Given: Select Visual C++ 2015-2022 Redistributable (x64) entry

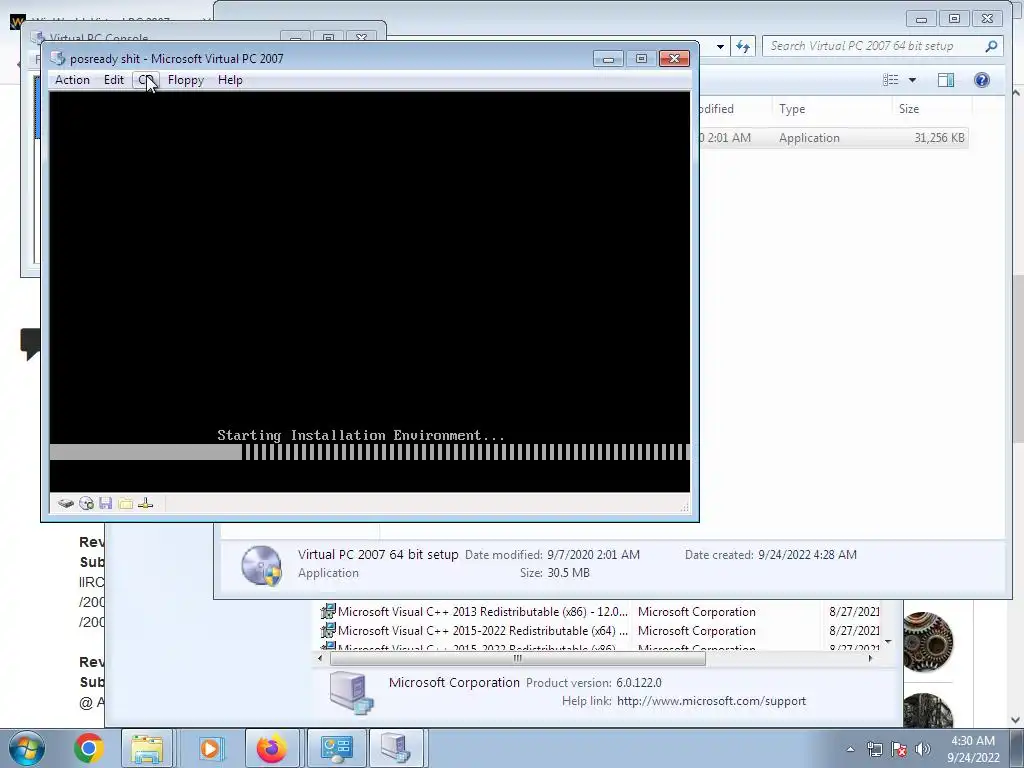Looking at the screenshot, I should 483,631.
